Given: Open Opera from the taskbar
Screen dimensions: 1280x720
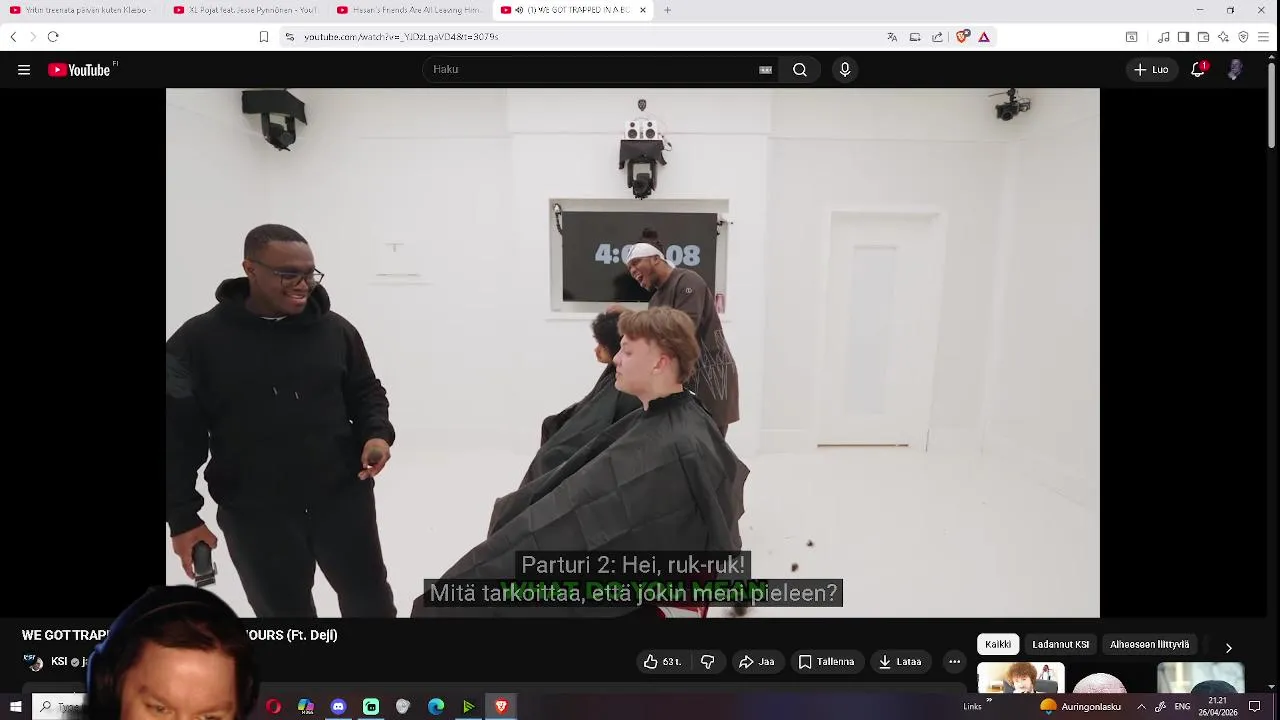Looking at the screenshot, I should [273, 707].
